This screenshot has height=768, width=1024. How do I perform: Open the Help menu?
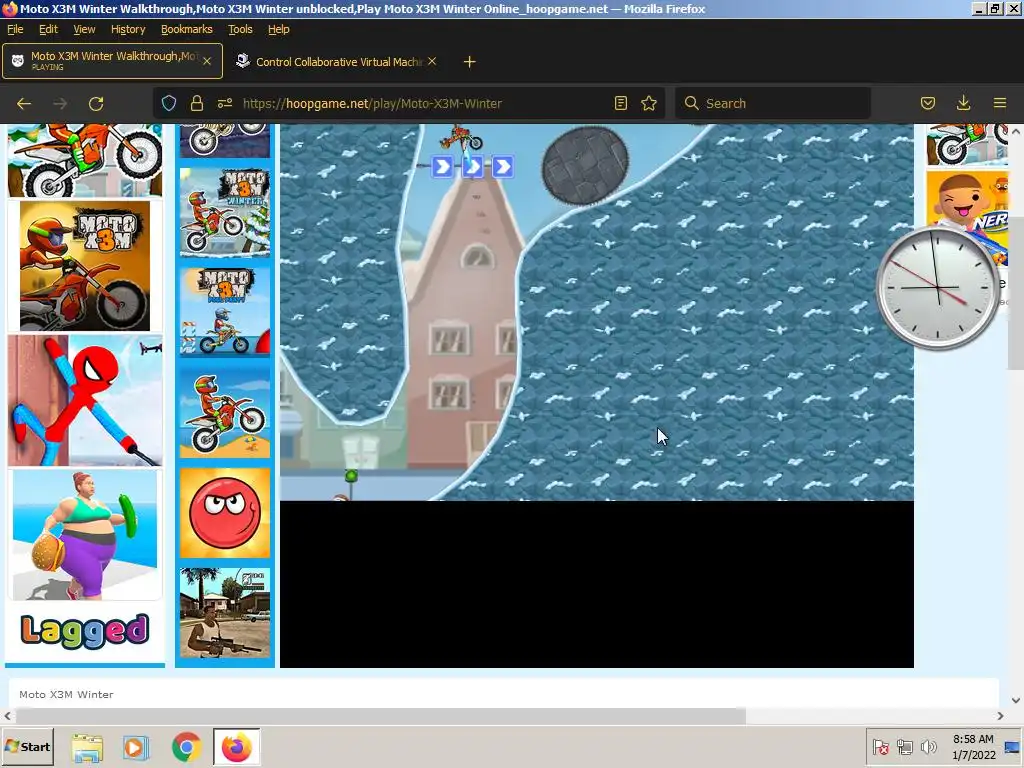coord(279,29)
